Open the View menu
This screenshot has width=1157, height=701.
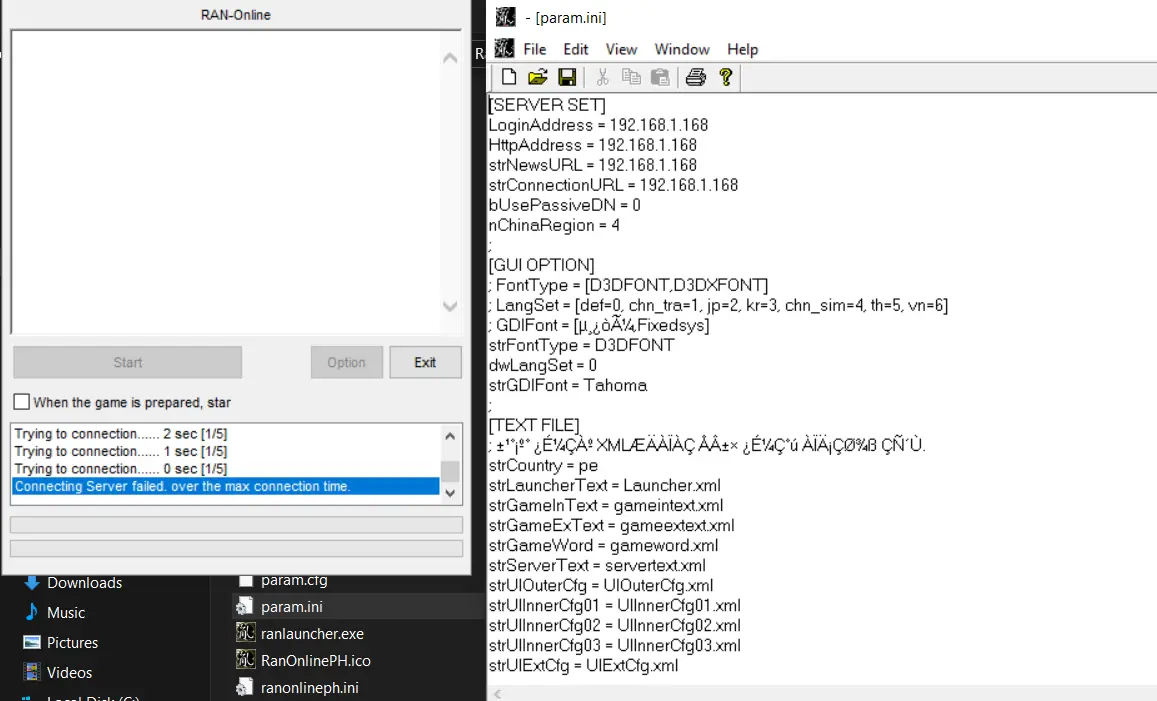pos(621,49)
